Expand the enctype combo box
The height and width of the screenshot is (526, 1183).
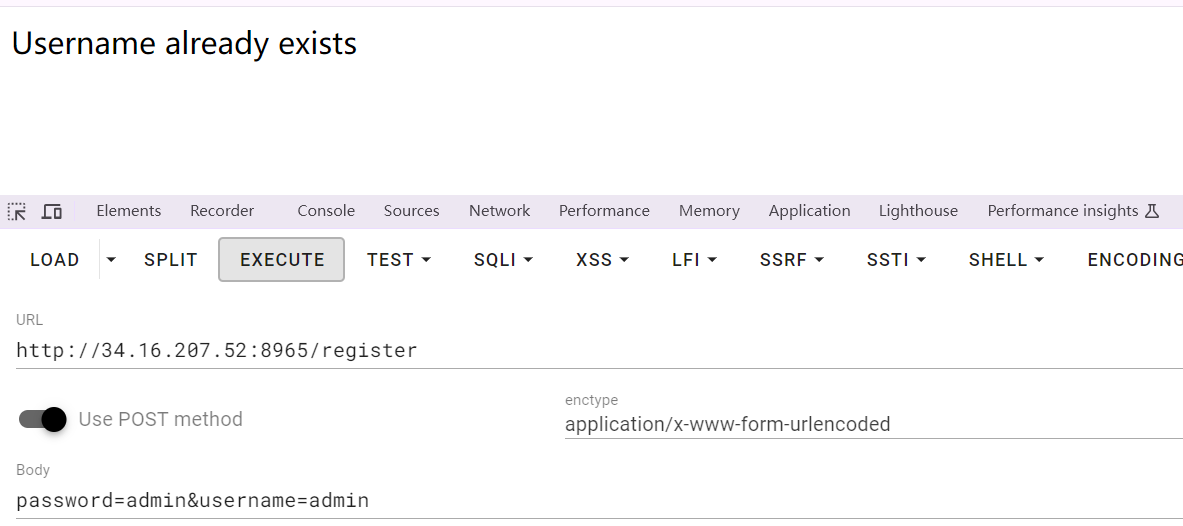(870, 424)
